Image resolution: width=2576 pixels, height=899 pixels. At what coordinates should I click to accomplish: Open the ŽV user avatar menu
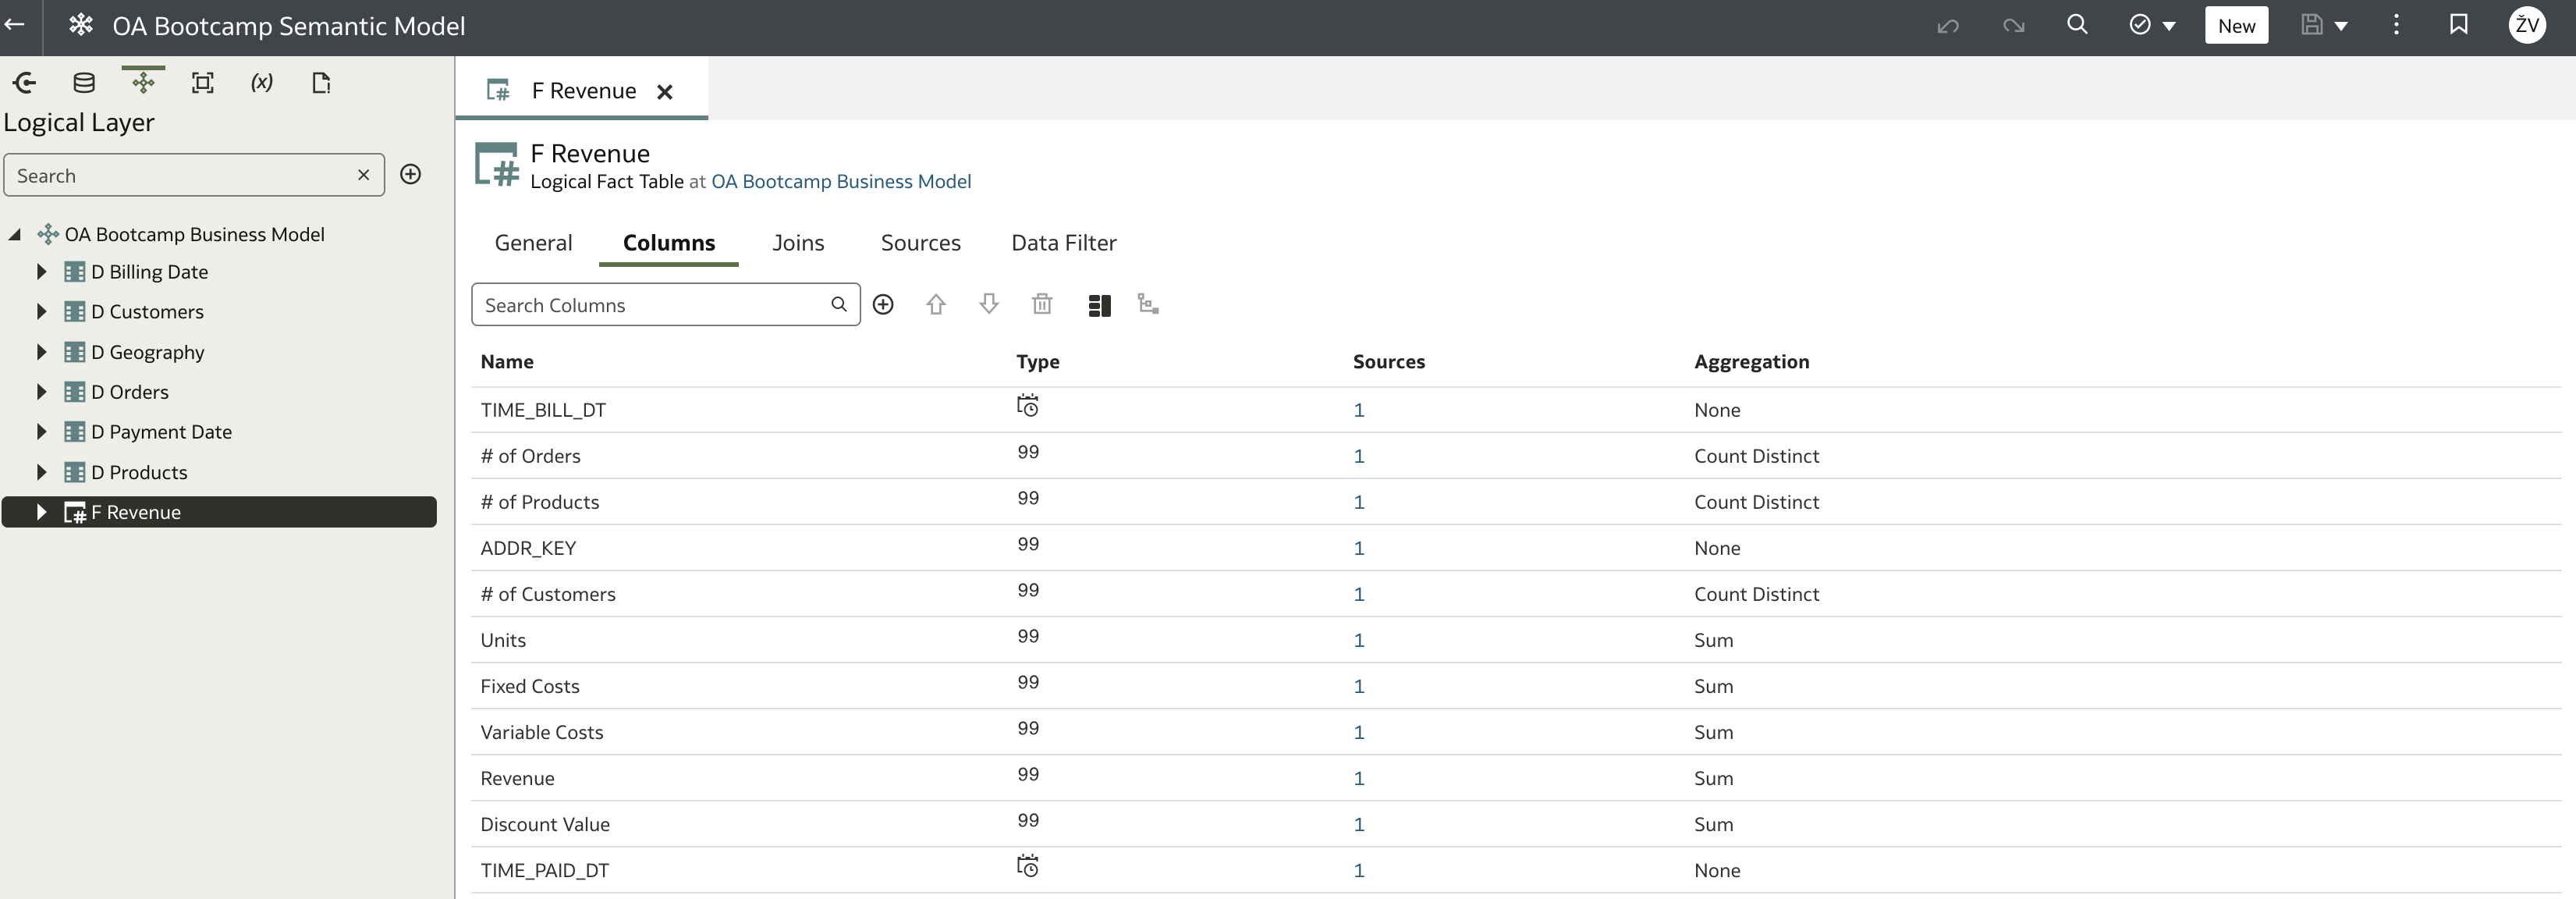click(2527, 25)
